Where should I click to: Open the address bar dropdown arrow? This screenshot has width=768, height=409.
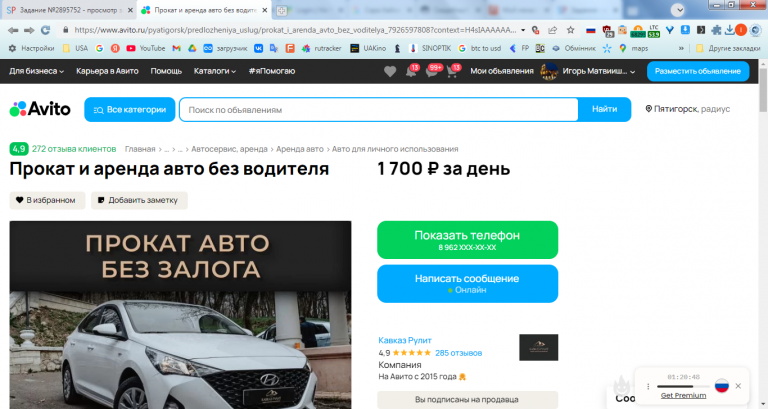pyautogui.click(x=523, y=30)
